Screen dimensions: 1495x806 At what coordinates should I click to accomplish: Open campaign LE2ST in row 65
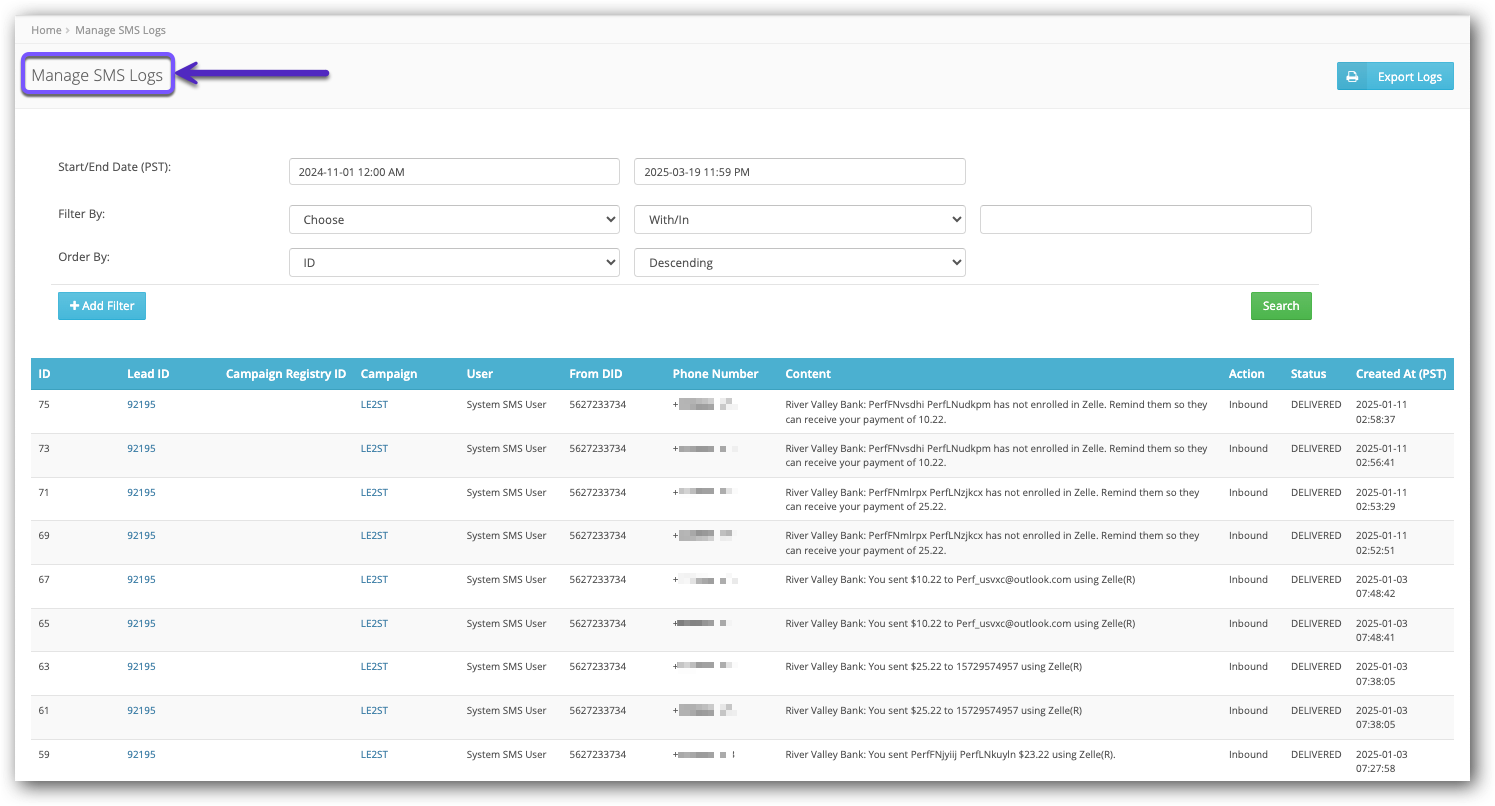click(x=374, y=624)
